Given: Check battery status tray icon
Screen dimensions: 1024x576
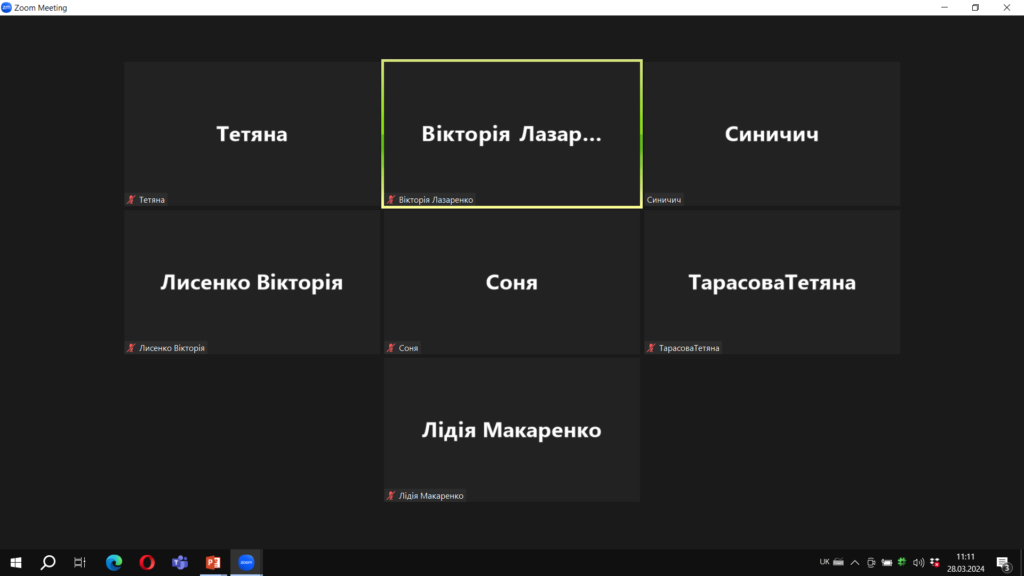Looking at the screenshot, I should coord(887,562).
